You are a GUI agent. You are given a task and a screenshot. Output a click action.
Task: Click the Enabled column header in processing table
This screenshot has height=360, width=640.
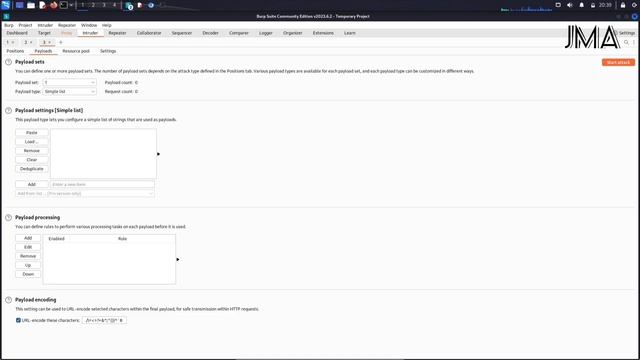coord(56,239)
